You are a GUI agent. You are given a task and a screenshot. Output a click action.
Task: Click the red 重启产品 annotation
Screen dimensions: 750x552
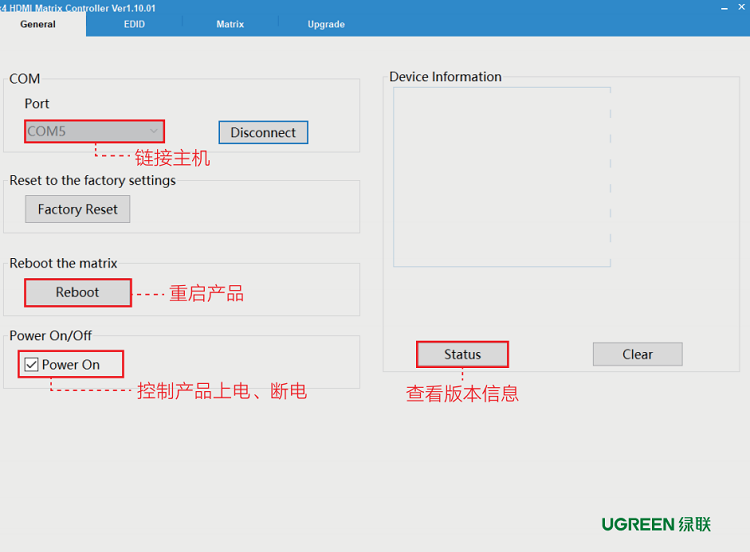(206, 293)
